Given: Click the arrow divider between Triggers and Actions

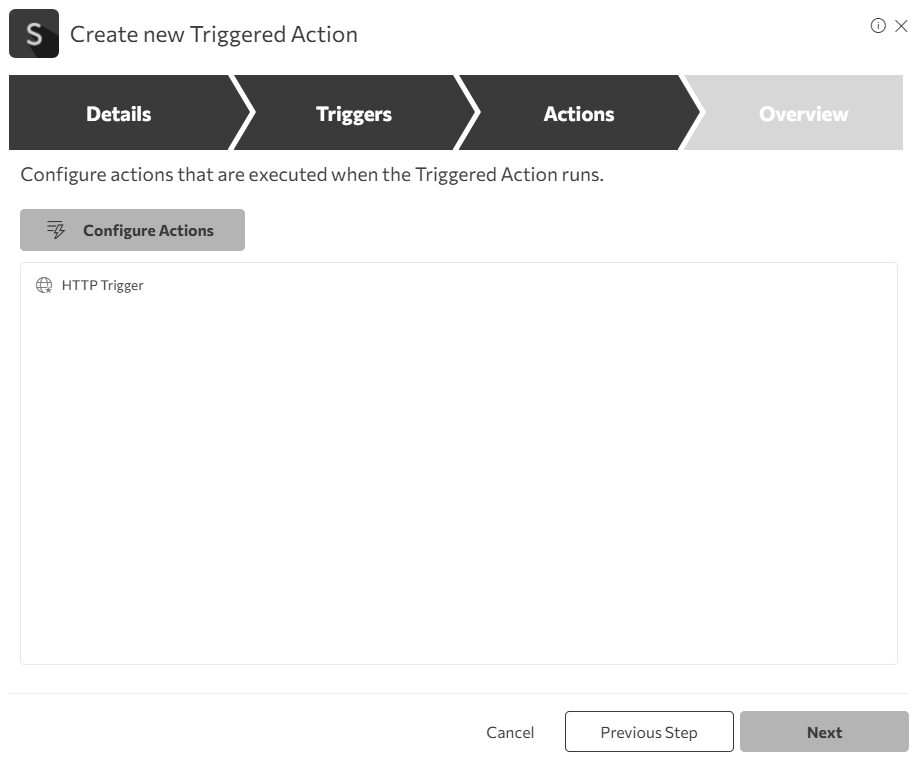Looking at the screenshot, I should (468, 113).
